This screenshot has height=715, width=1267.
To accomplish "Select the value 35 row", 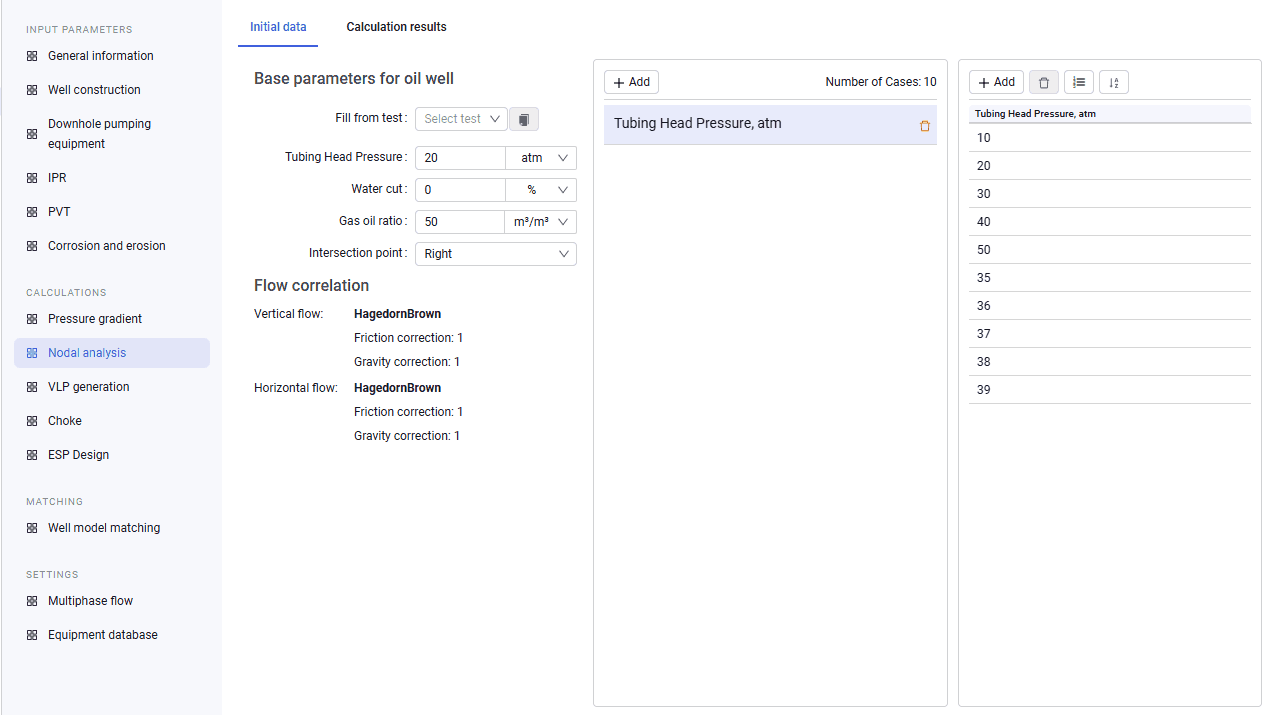I will 1110,278.
